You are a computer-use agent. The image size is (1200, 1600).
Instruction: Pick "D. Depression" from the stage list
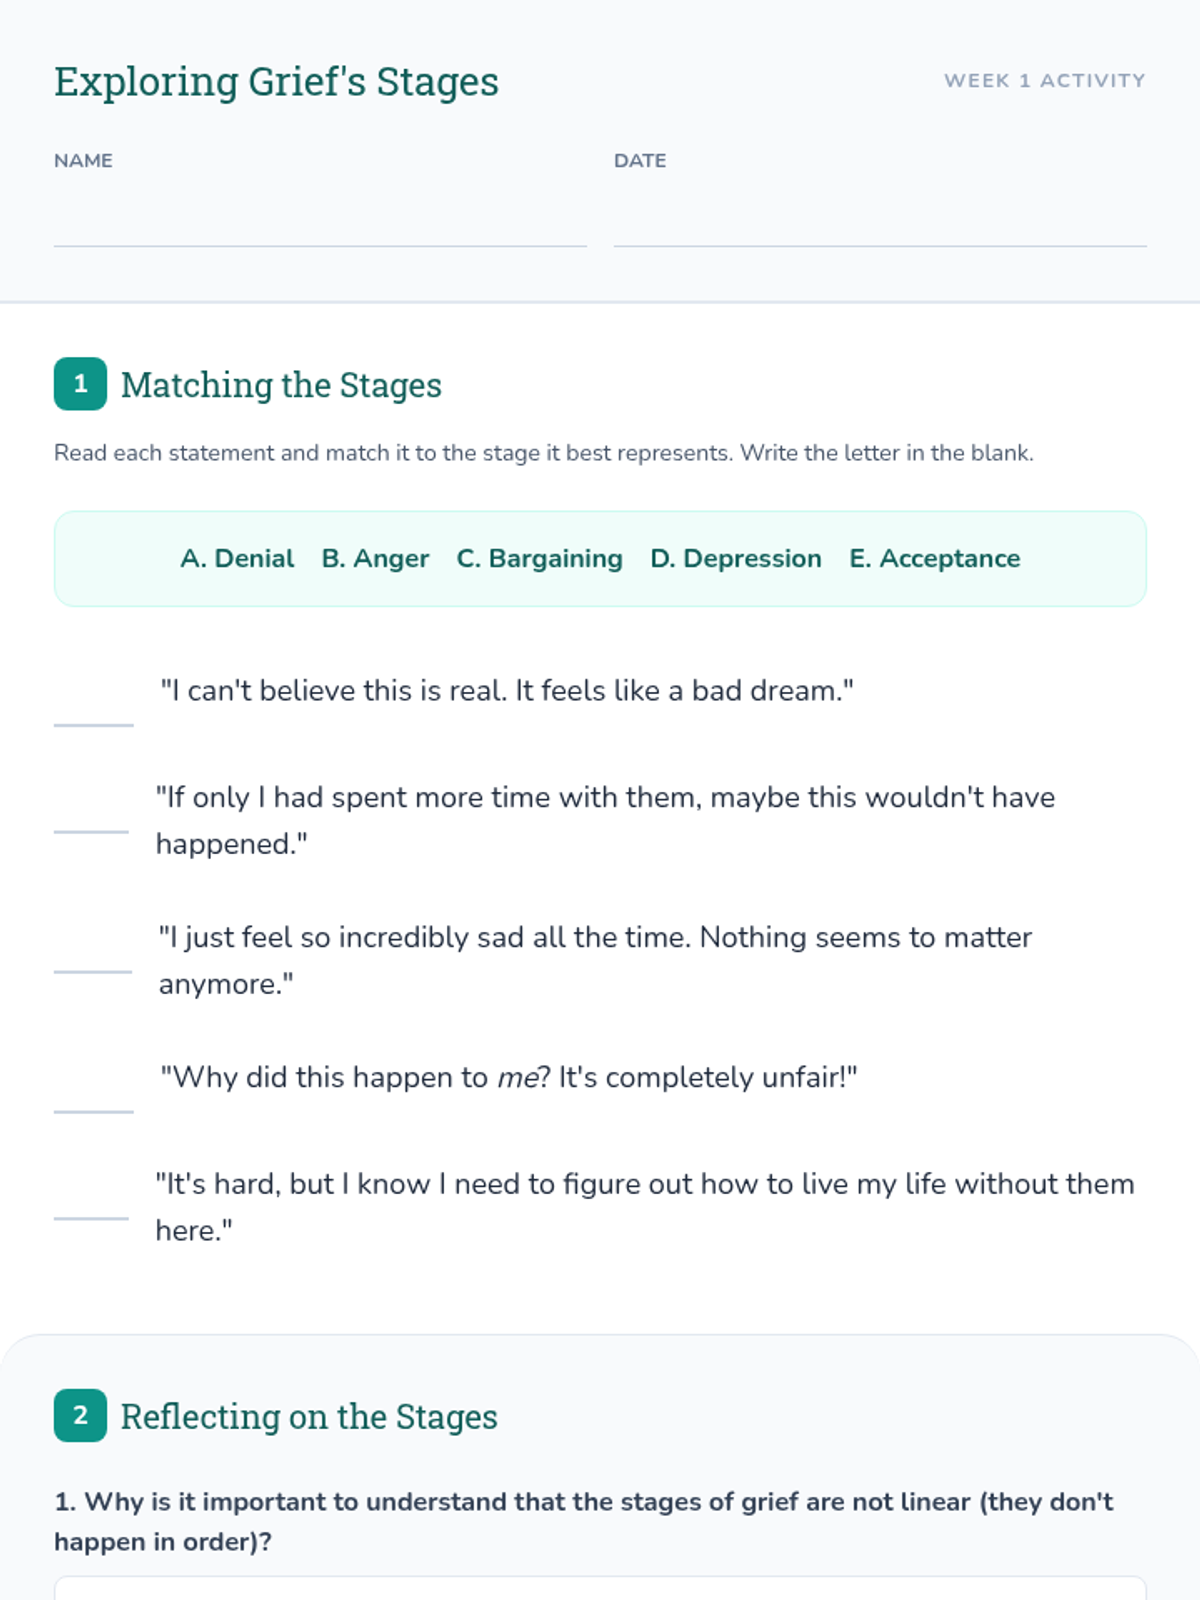click(735, 558)
